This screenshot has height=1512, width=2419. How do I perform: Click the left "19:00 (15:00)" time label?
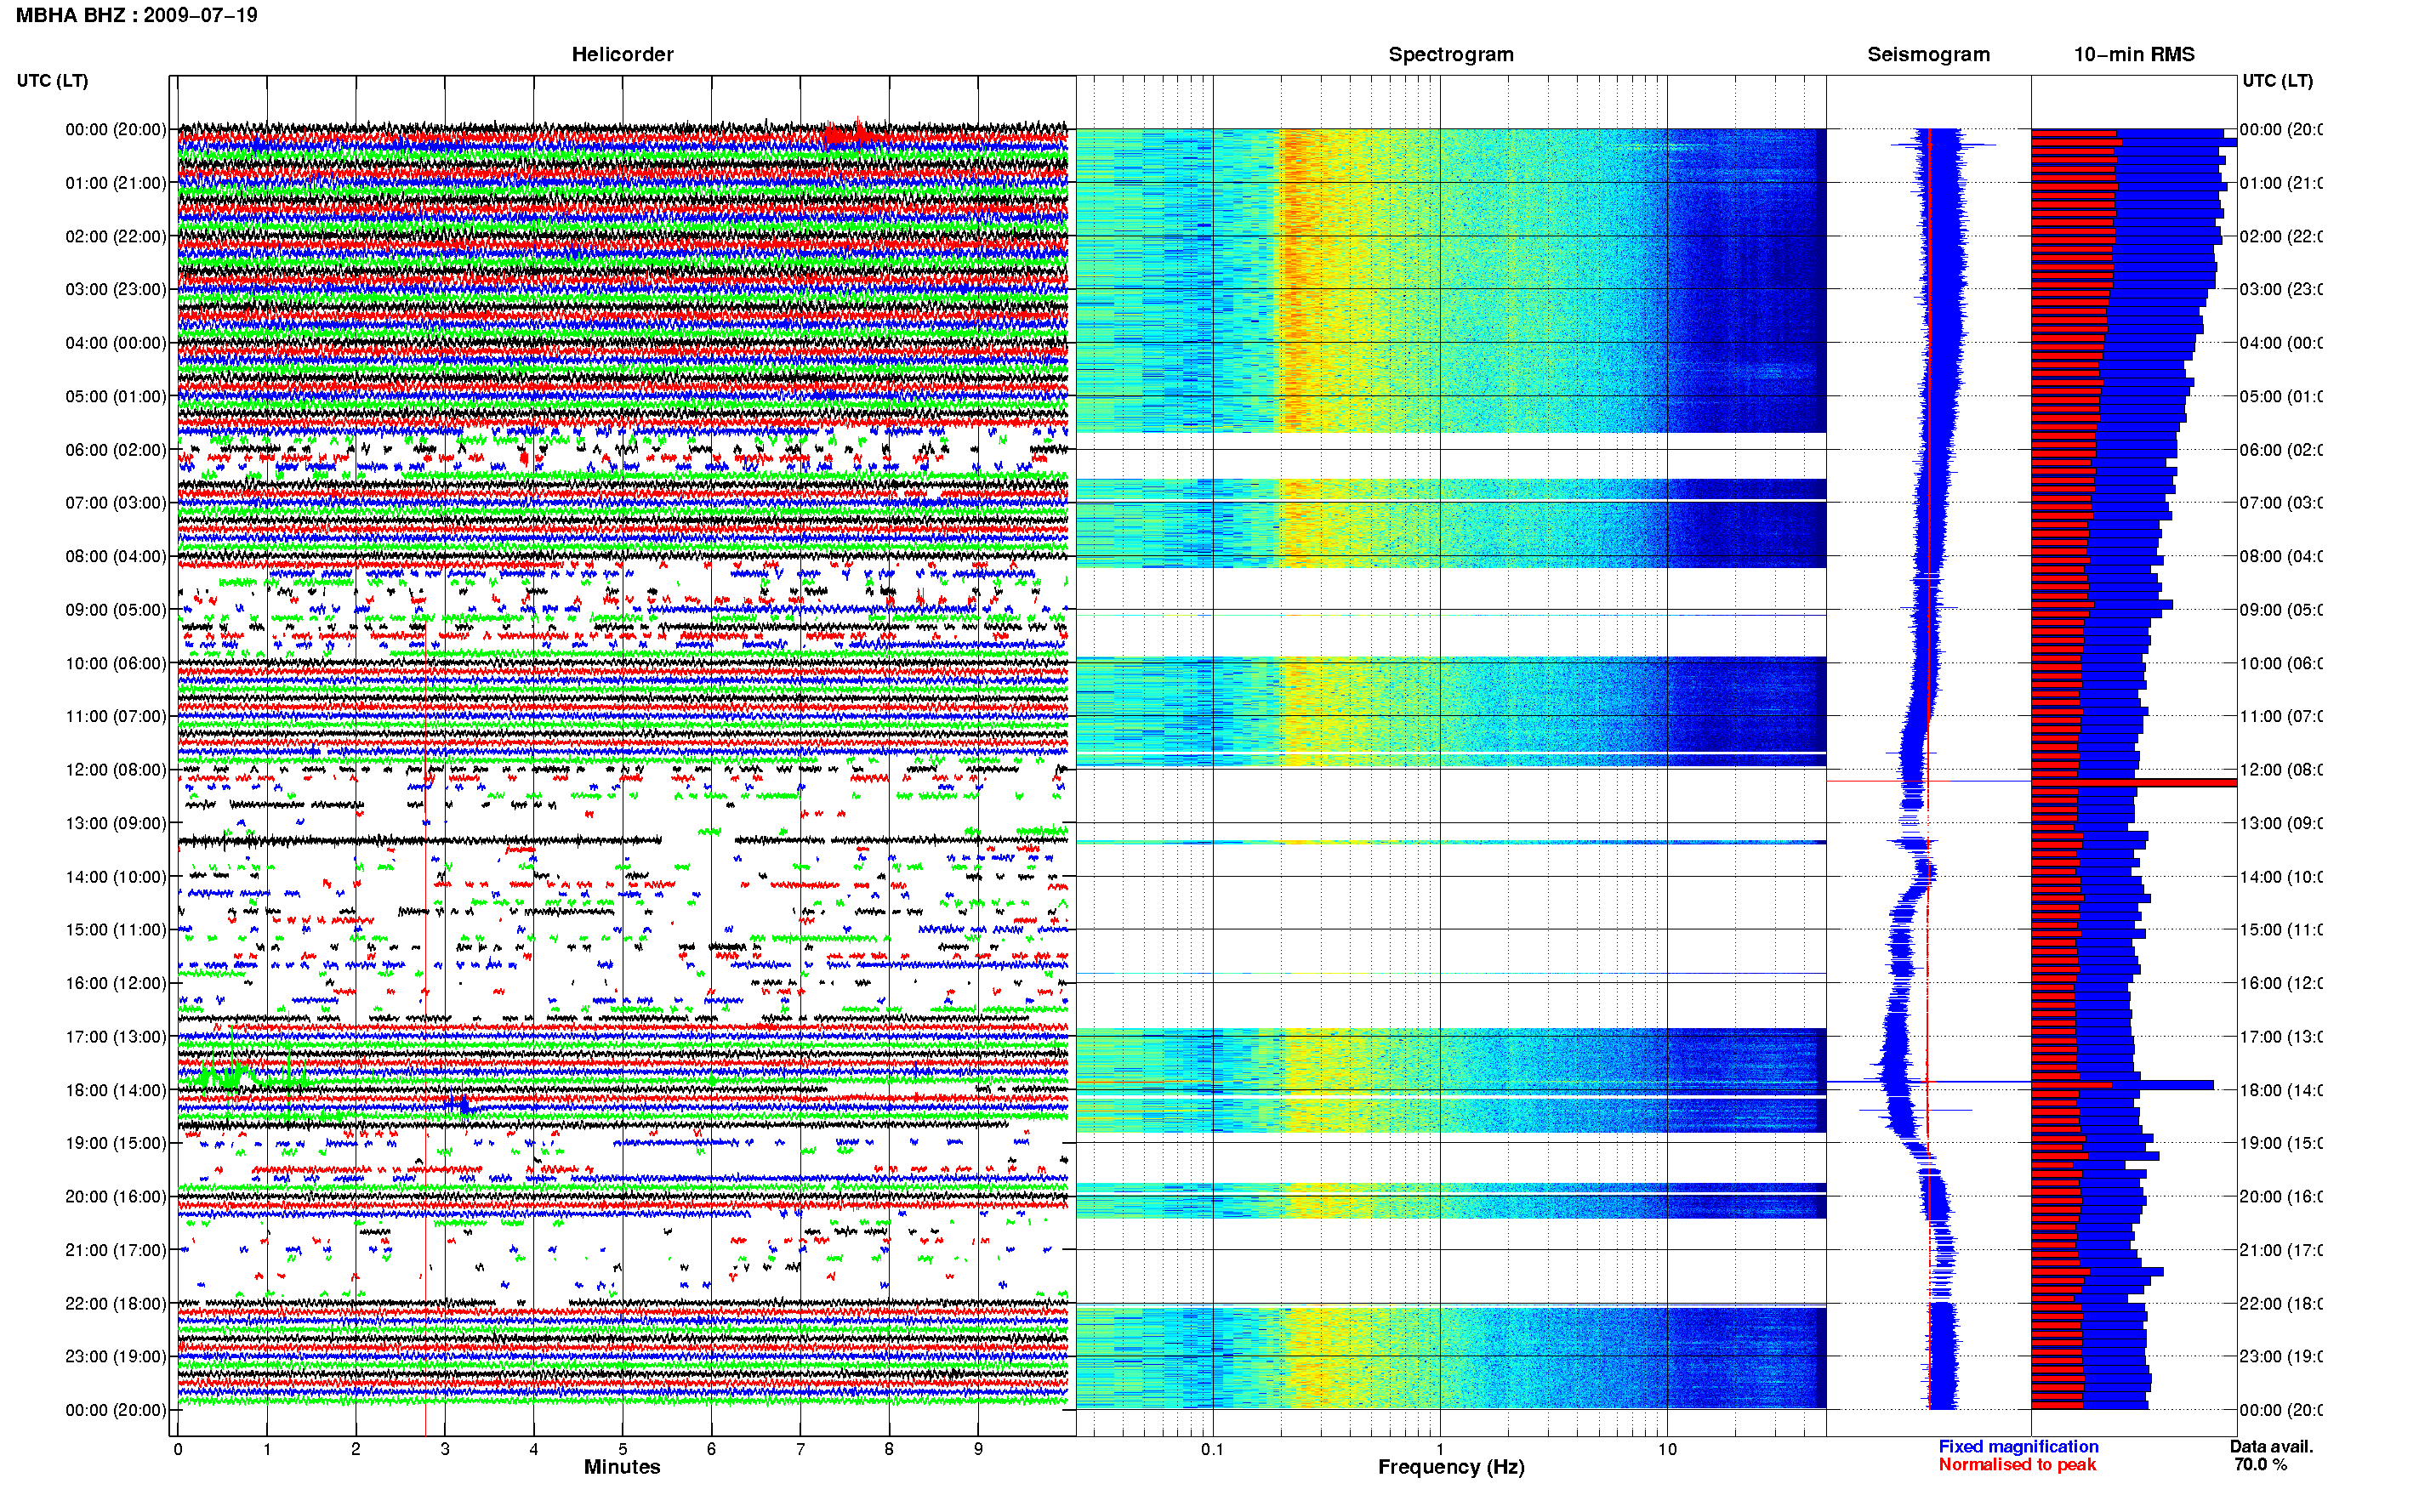pos(116,1143)
